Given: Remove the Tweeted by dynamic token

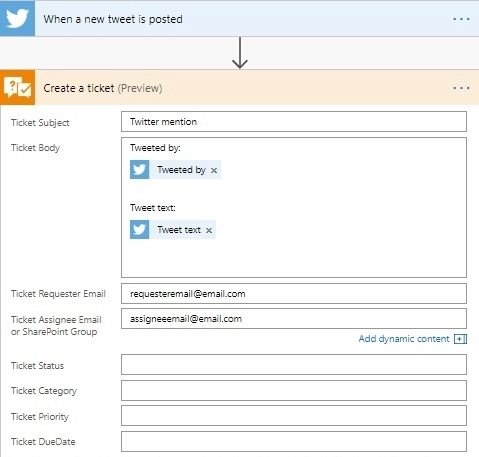Looking at the screenshot, I should [214, 170].
